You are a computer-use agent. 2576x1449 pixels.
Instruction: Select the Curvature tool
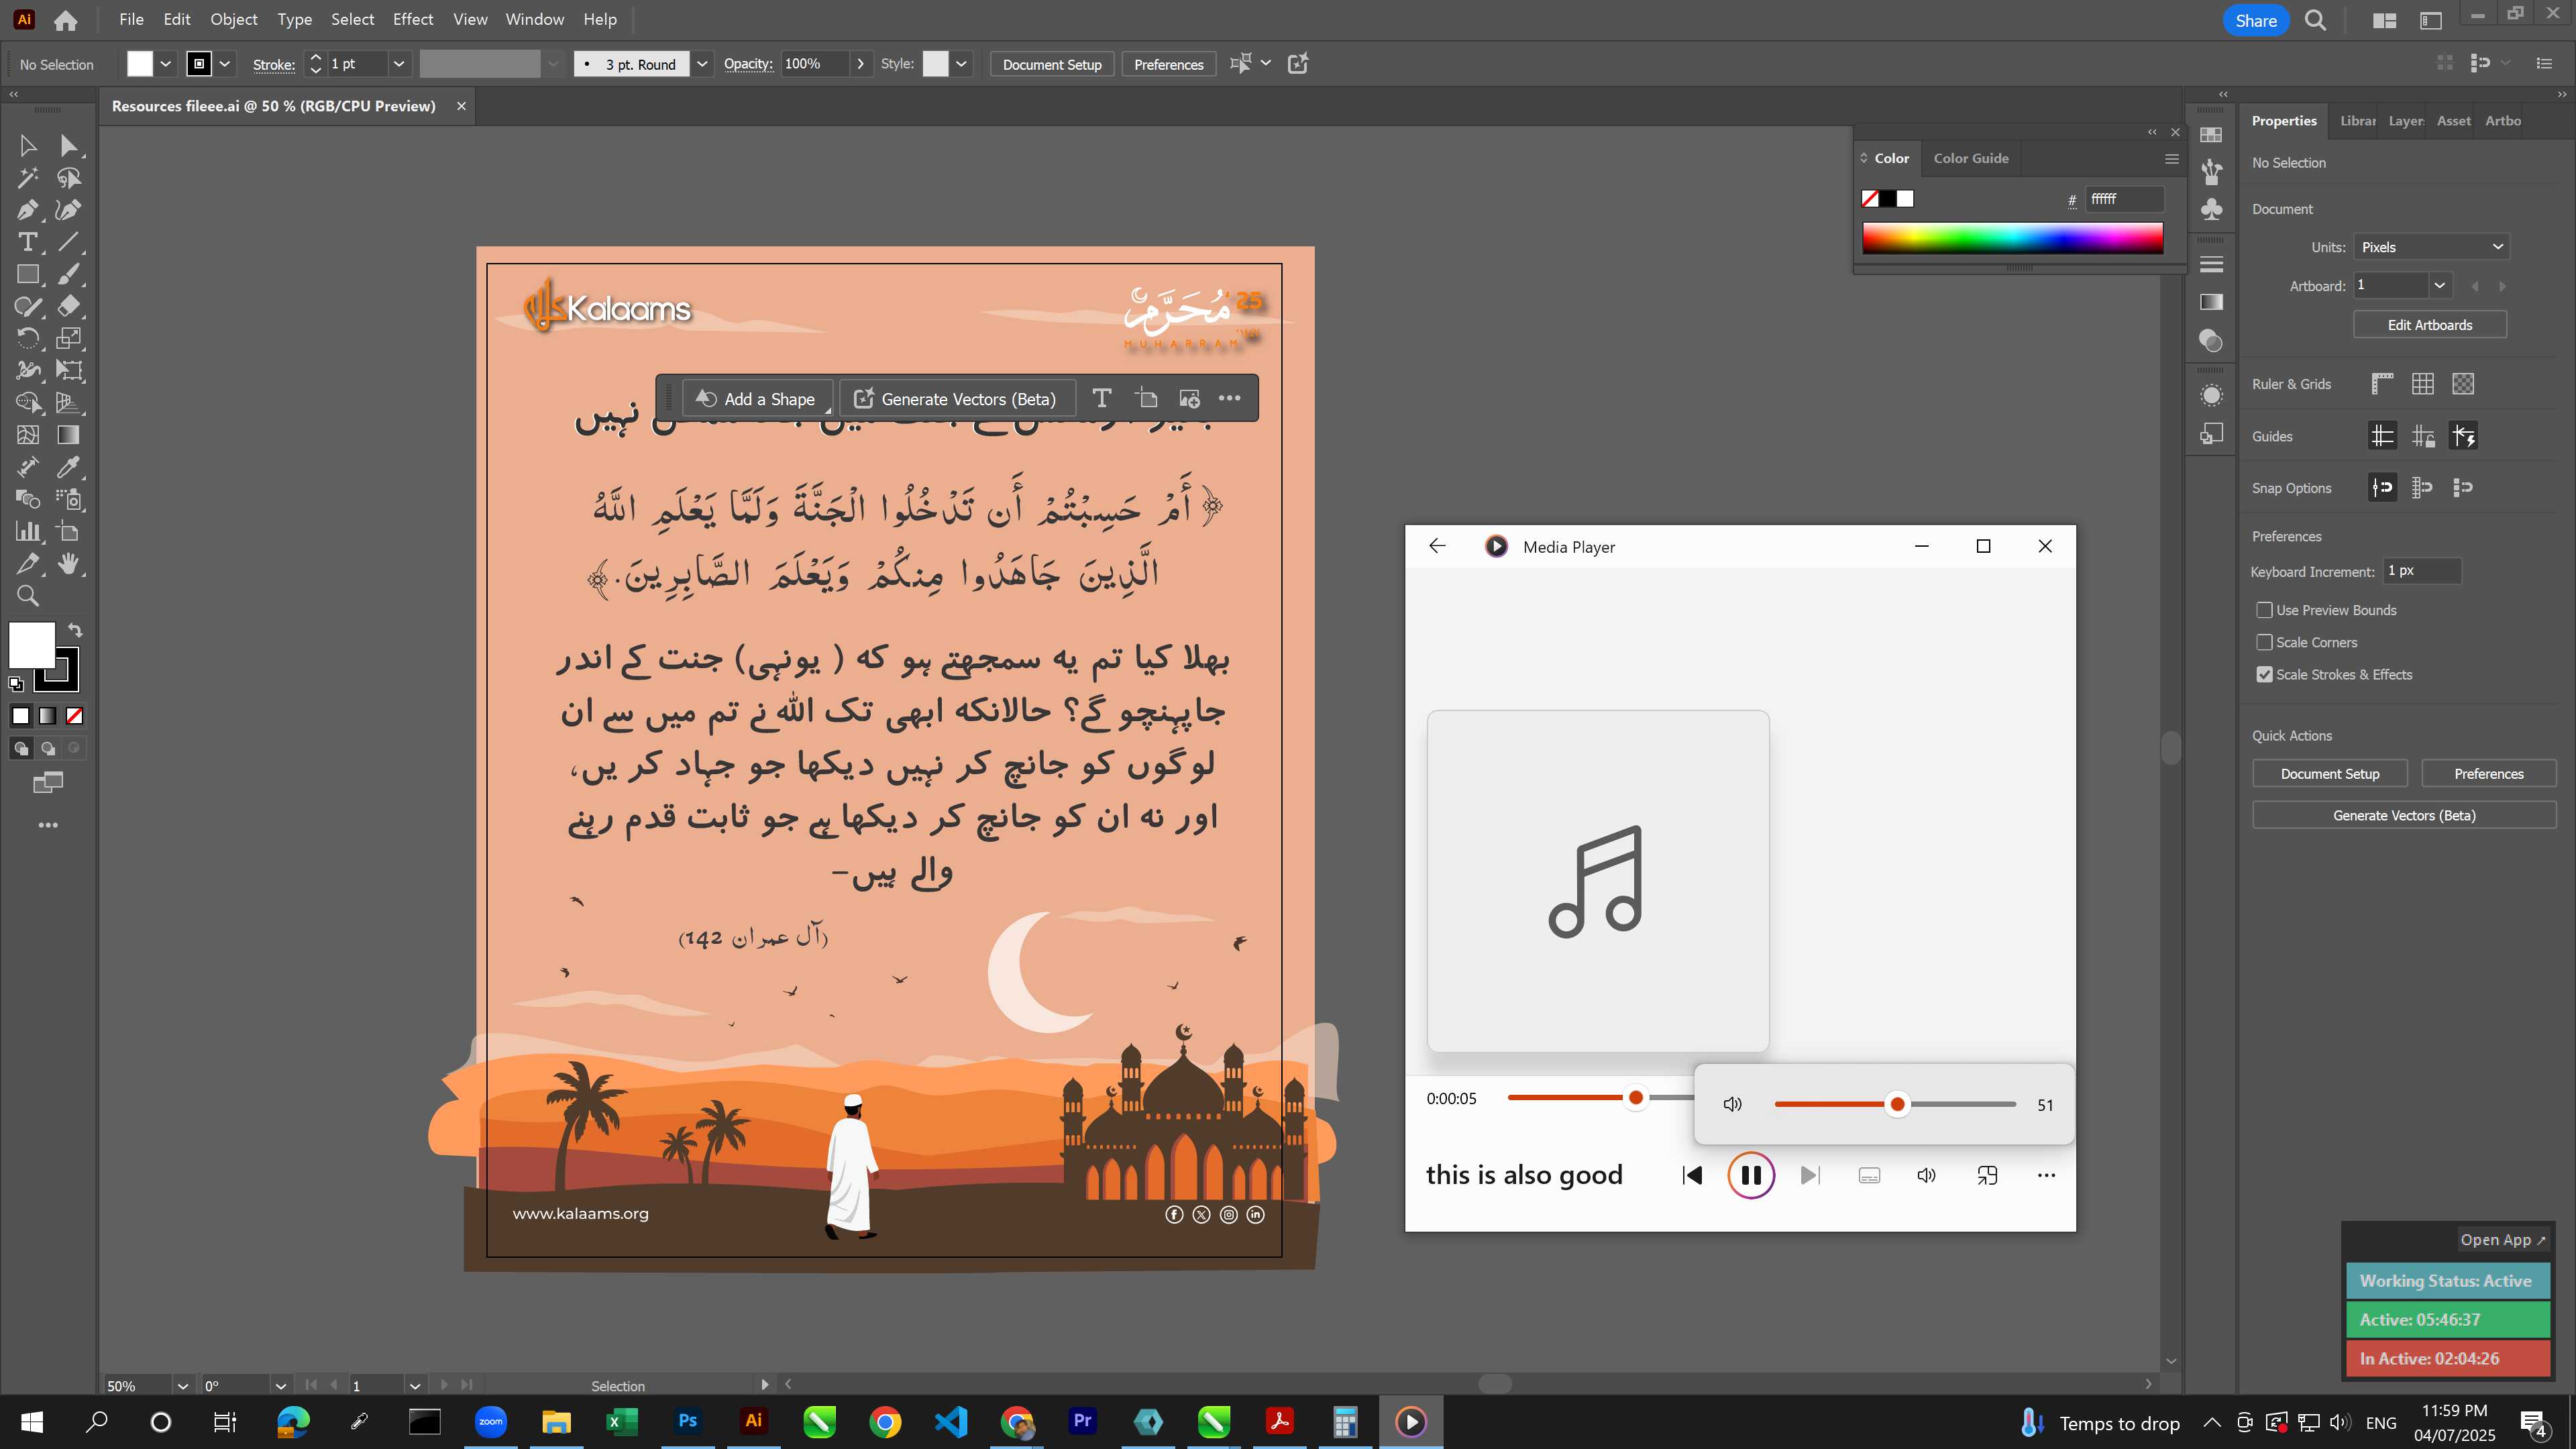(69, 210)
